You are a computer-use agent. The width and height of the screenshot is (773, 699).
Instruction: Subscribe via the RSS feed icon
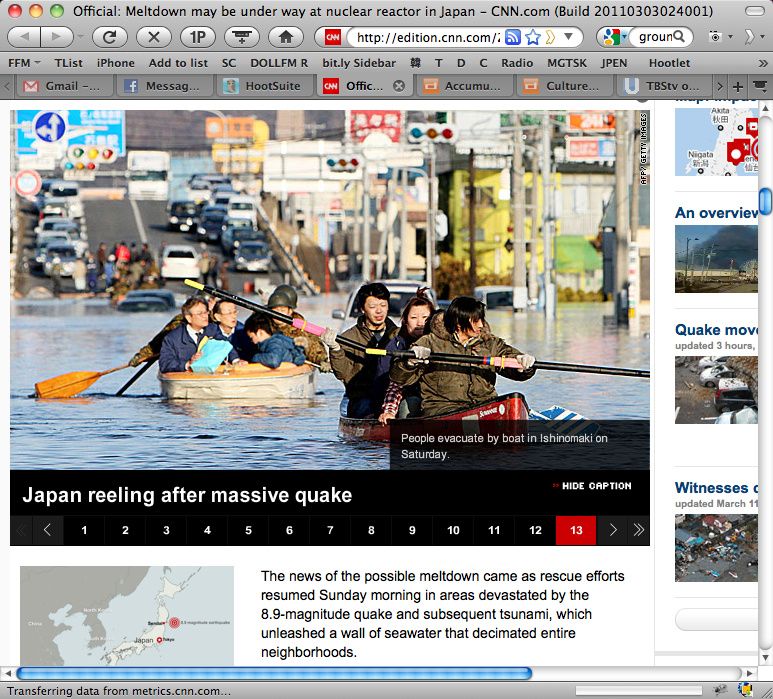tap(513, 37)
